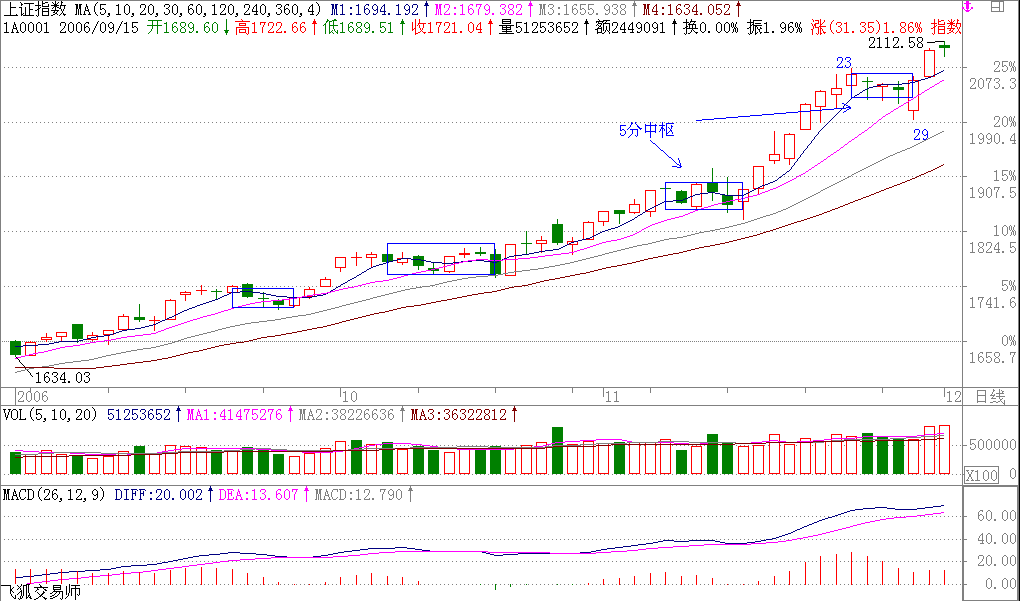Click the blue 23 annotation above candles
This screenshot has width=1020, height=601.
844,63
